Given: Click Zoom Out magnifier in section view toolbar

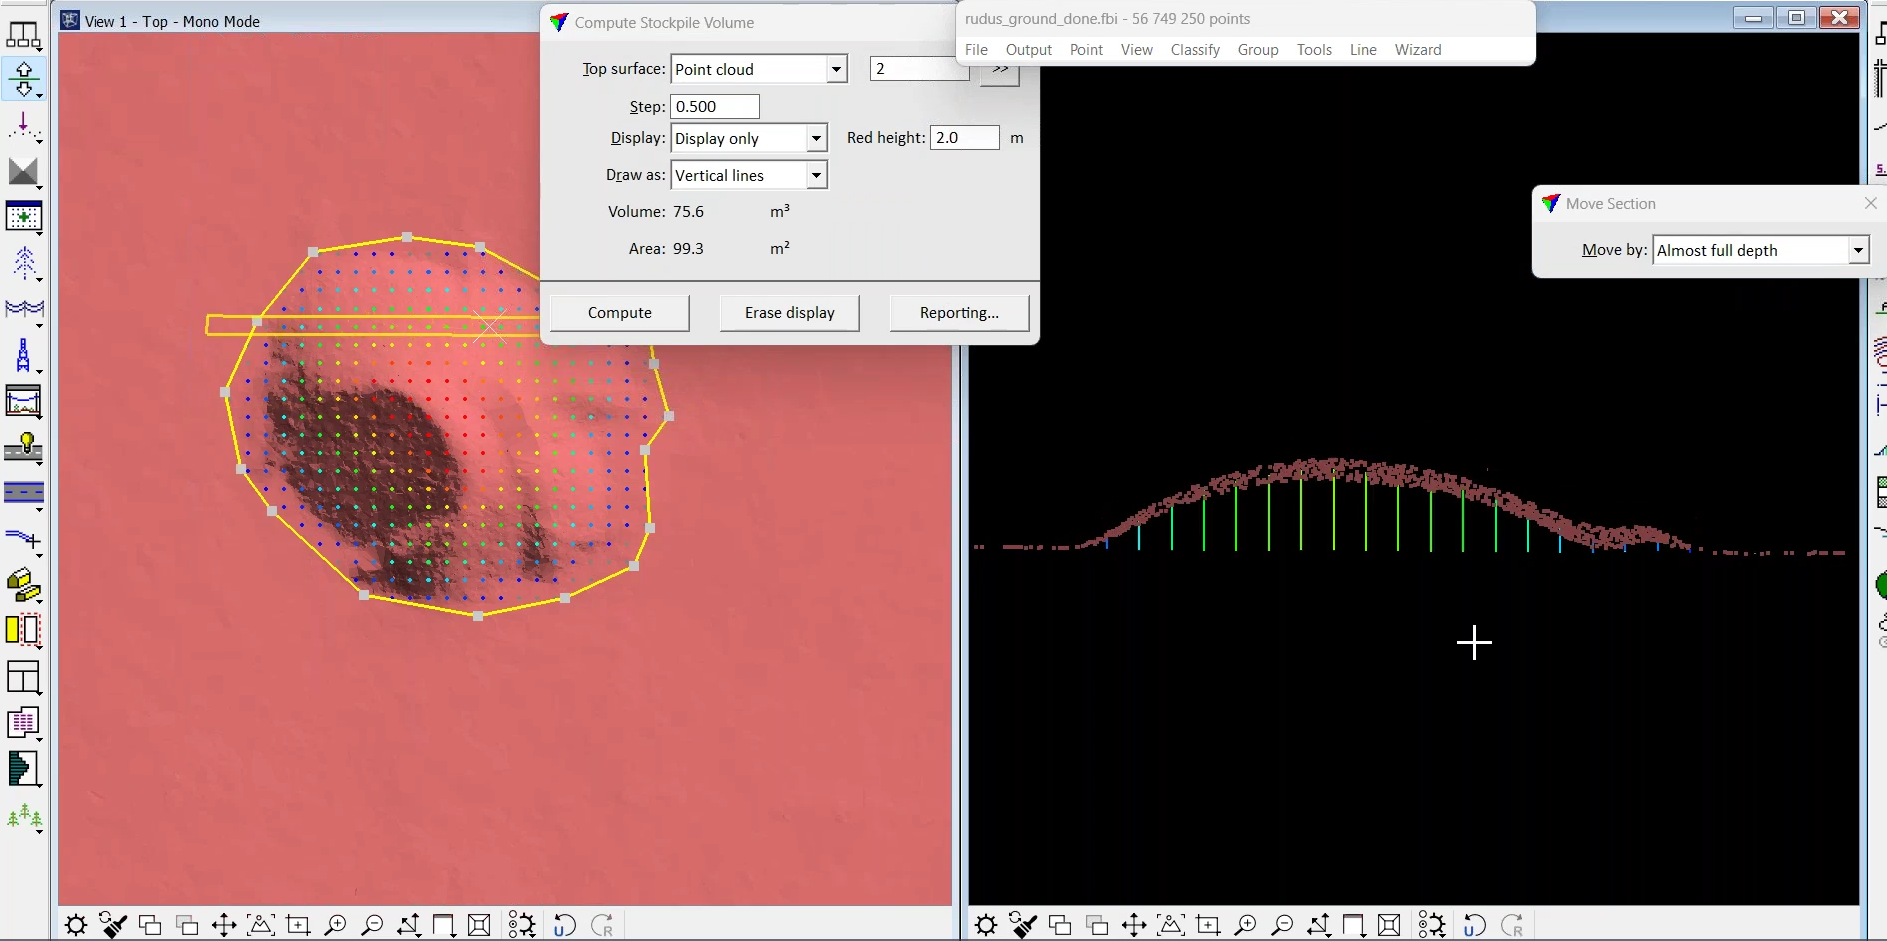Looking at the screenshot, I should click(x=1282, y=925).
